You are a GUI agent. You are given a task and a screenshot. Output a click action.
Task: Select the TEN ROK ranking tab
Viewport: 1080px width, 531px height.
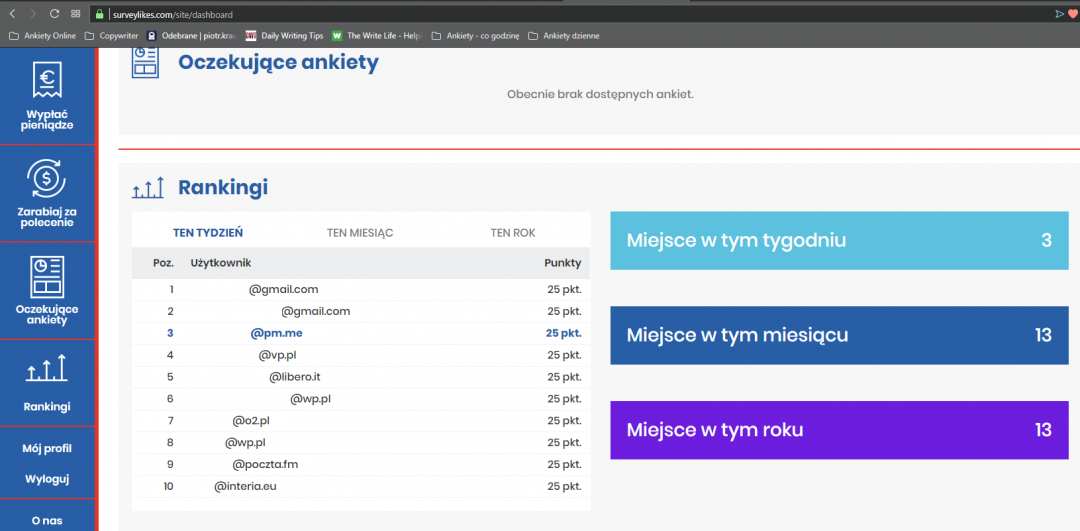pos(513,233)
